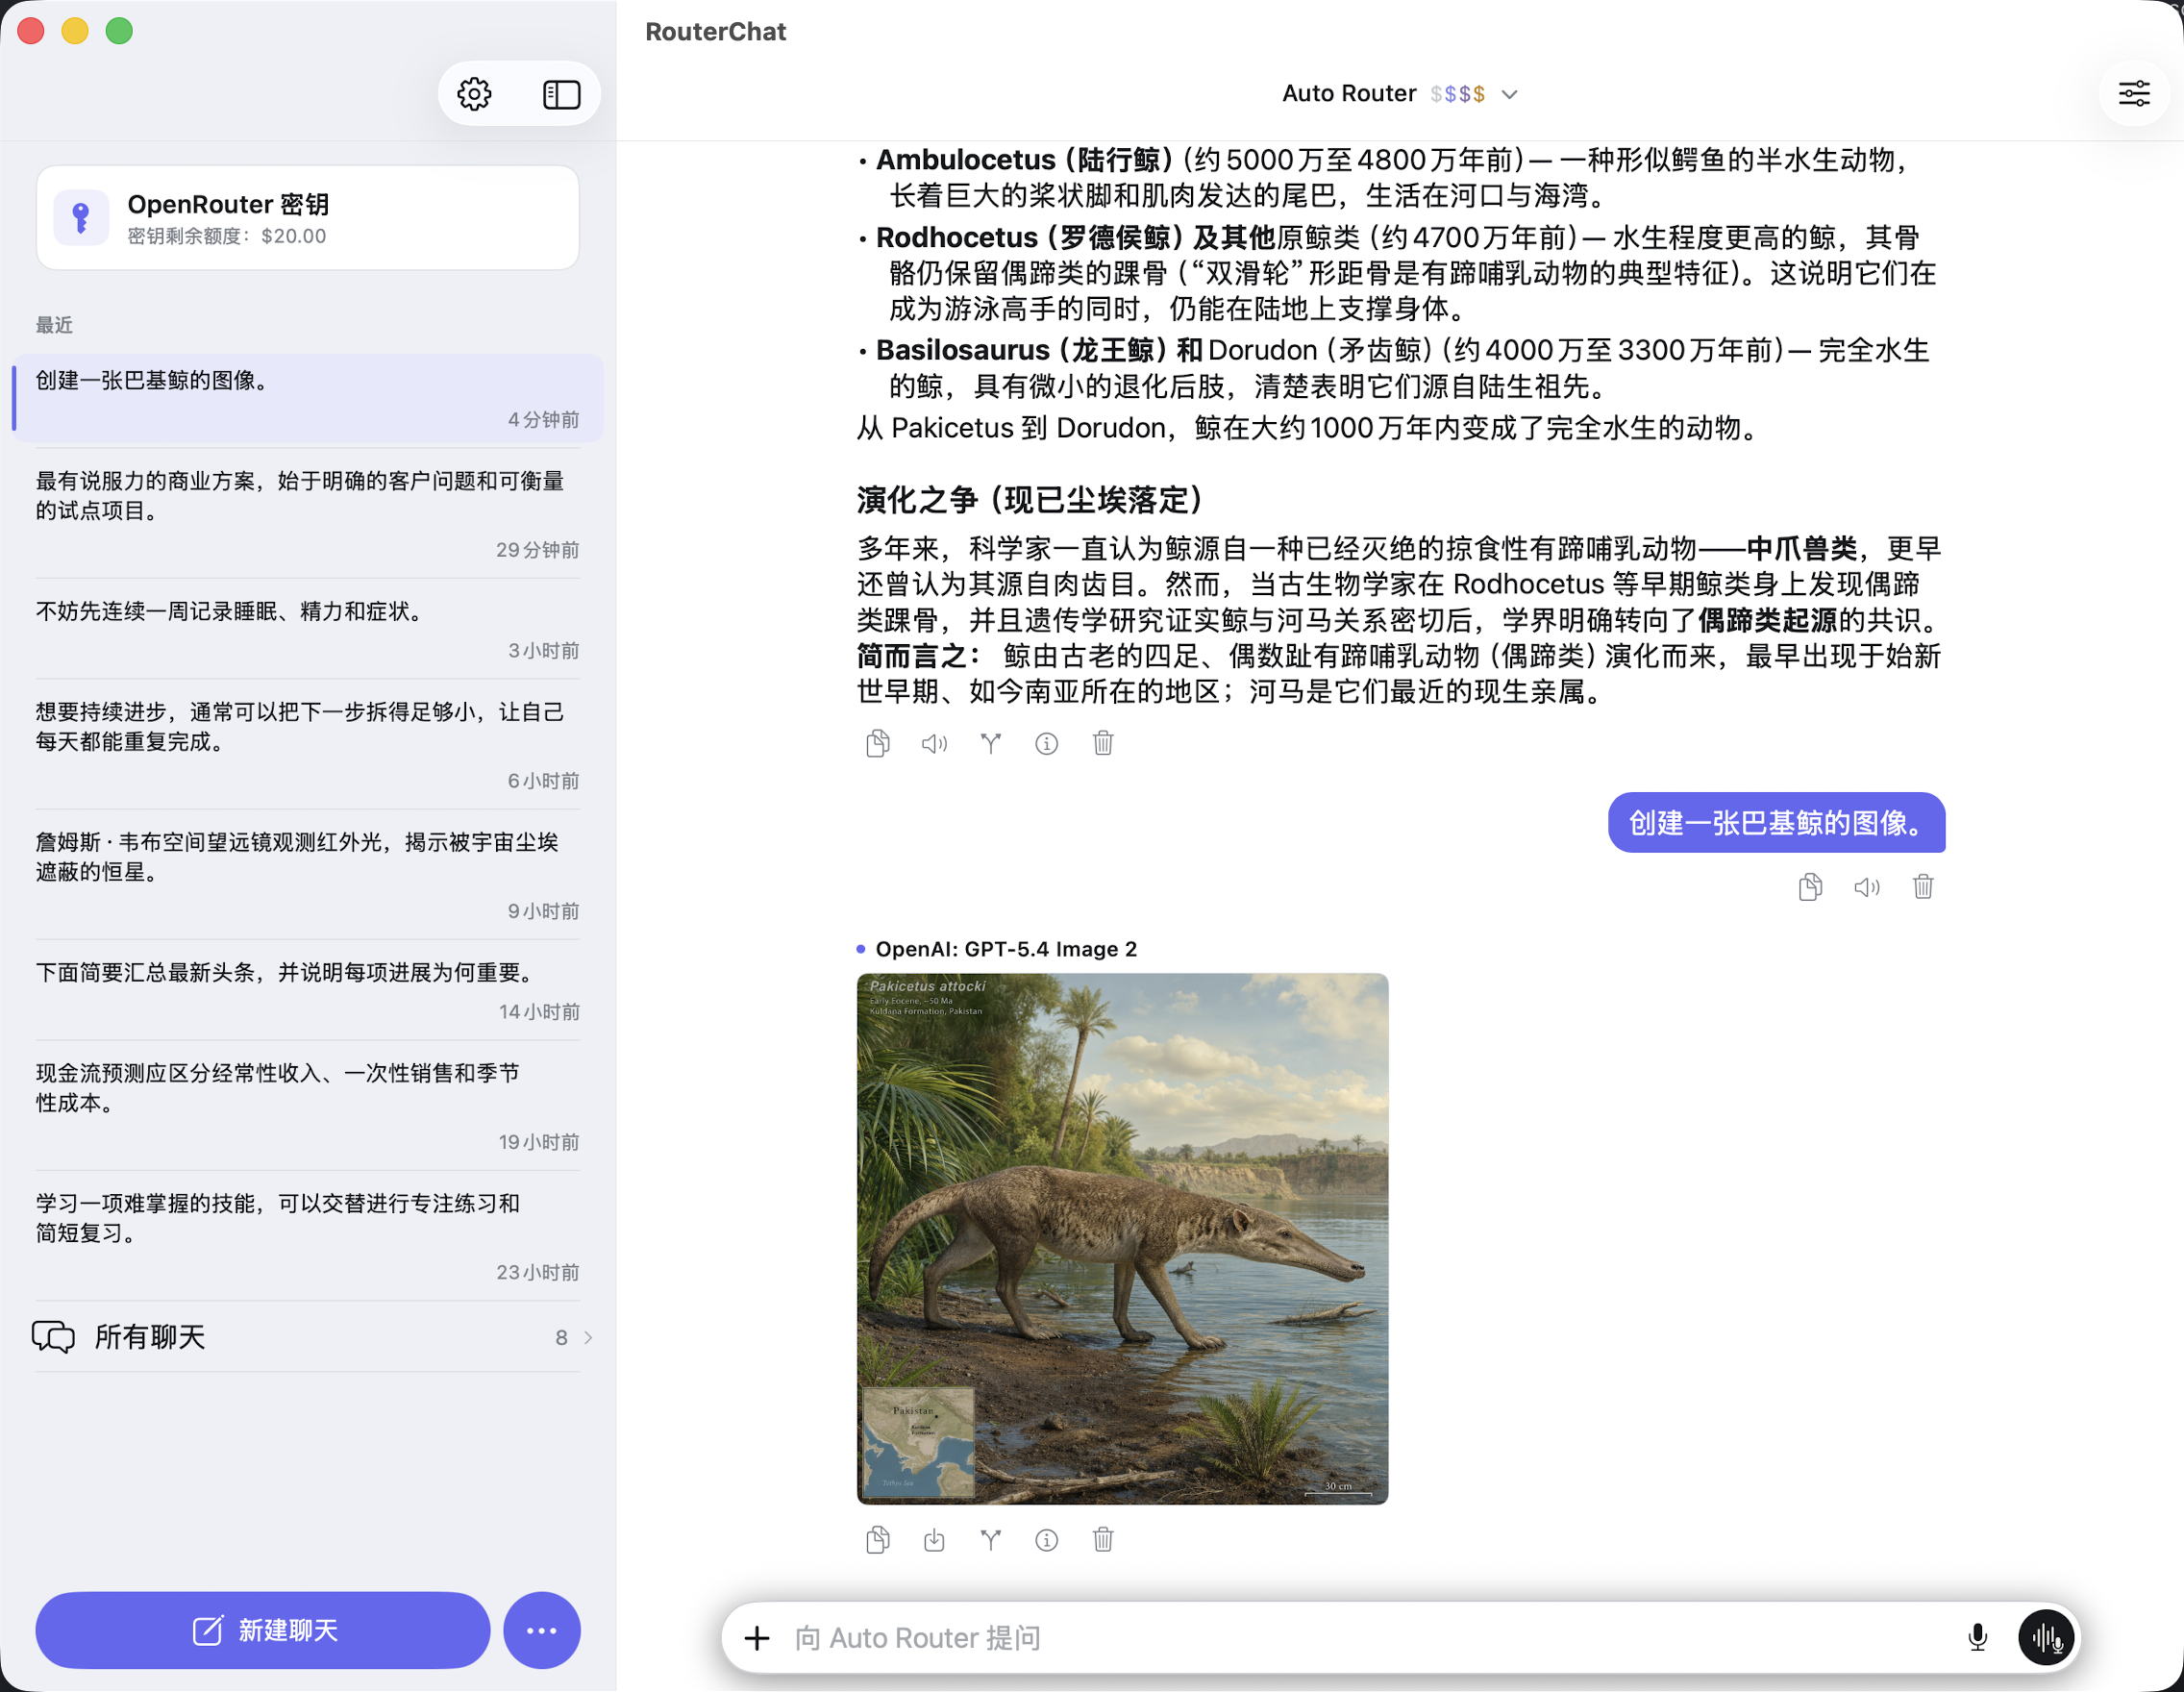This screenshot has height=1692, width=2184.
Task: Read aloud the user message
Action: click(1867, 887)
